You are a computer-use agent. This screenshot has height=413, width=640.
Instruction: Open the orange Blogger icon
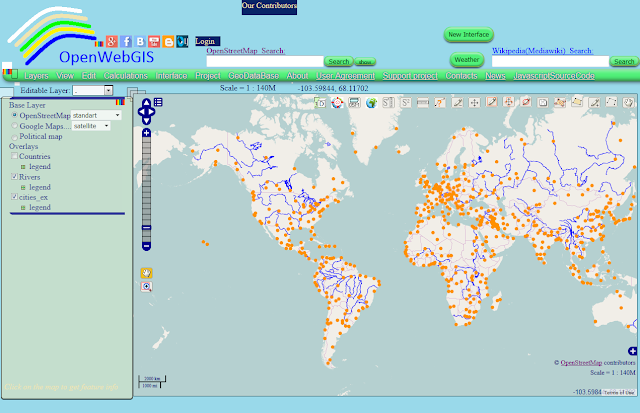pyautogui.click(x=168, y=41)
